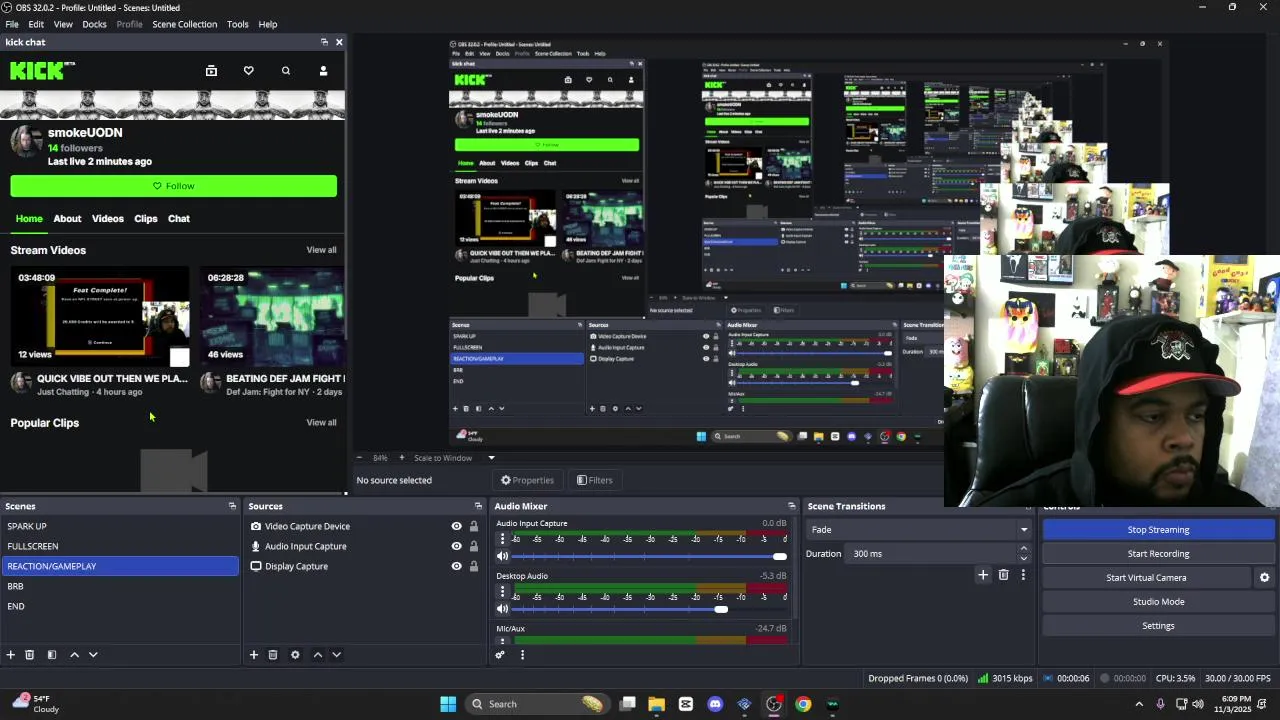This screenshot has height=720, width=1280.
Task: Pop out the kick chat dock
Action: tap(324, 42)
